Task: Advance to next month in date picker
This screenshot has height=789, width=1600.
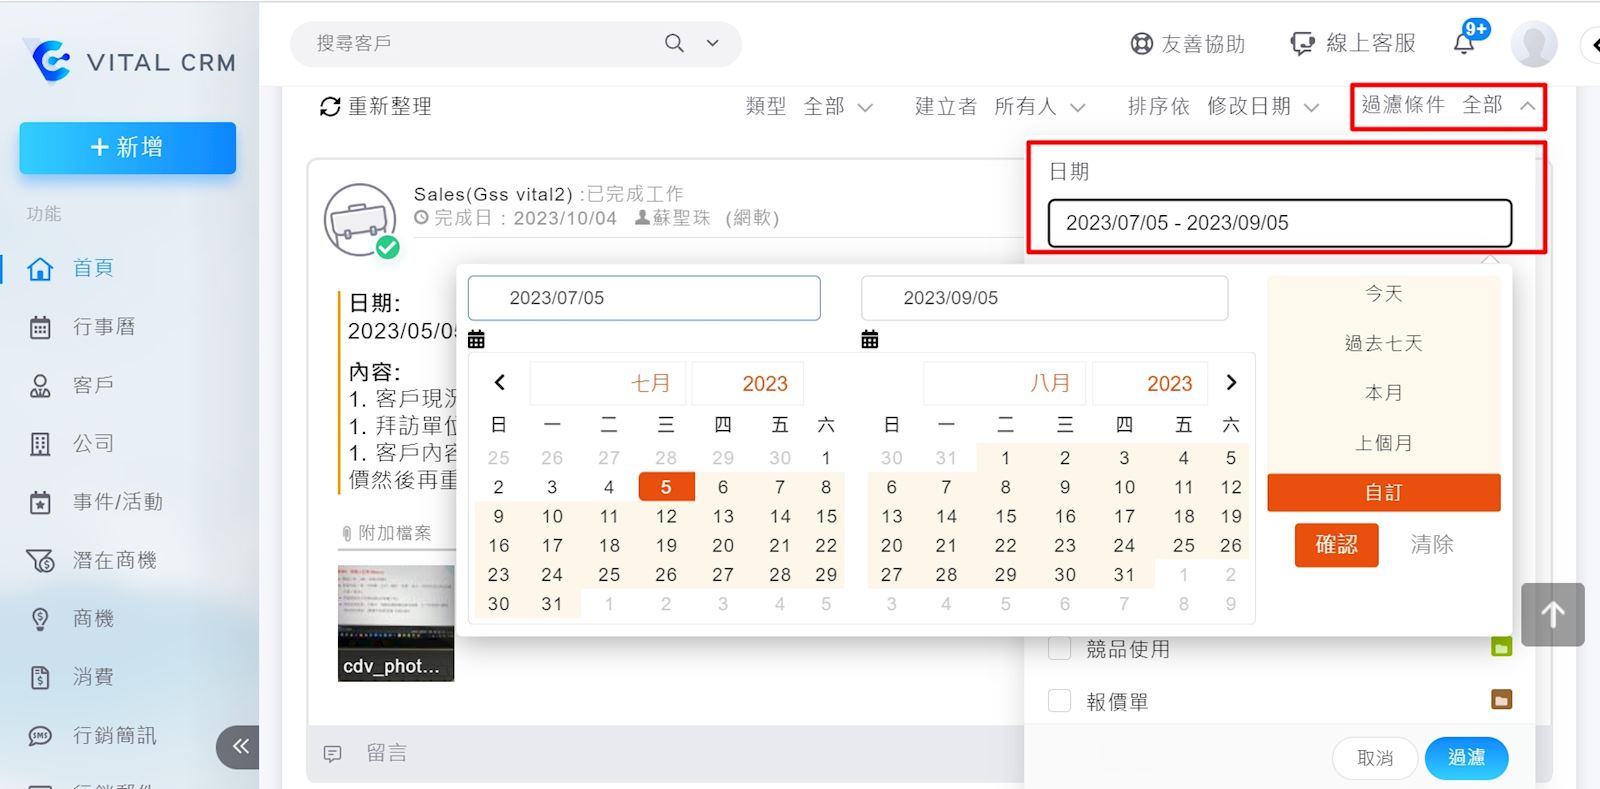Action: click(x=1231, y=383)
